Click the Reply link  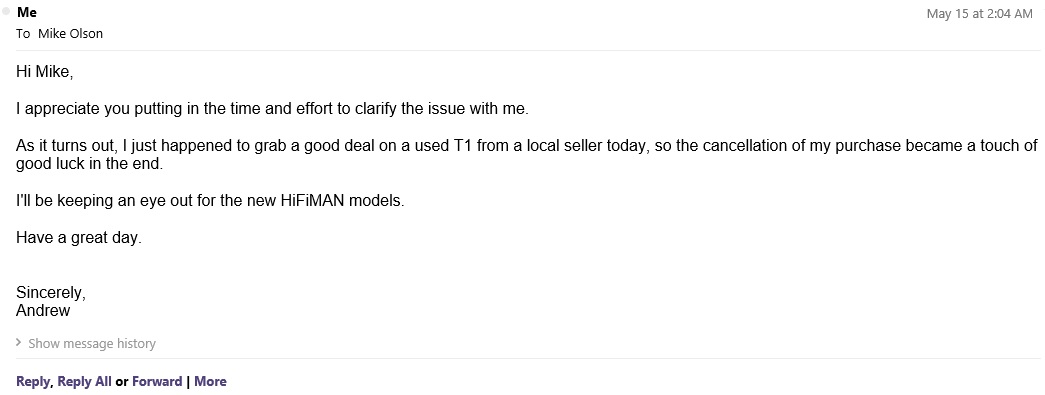pos(33,382)
